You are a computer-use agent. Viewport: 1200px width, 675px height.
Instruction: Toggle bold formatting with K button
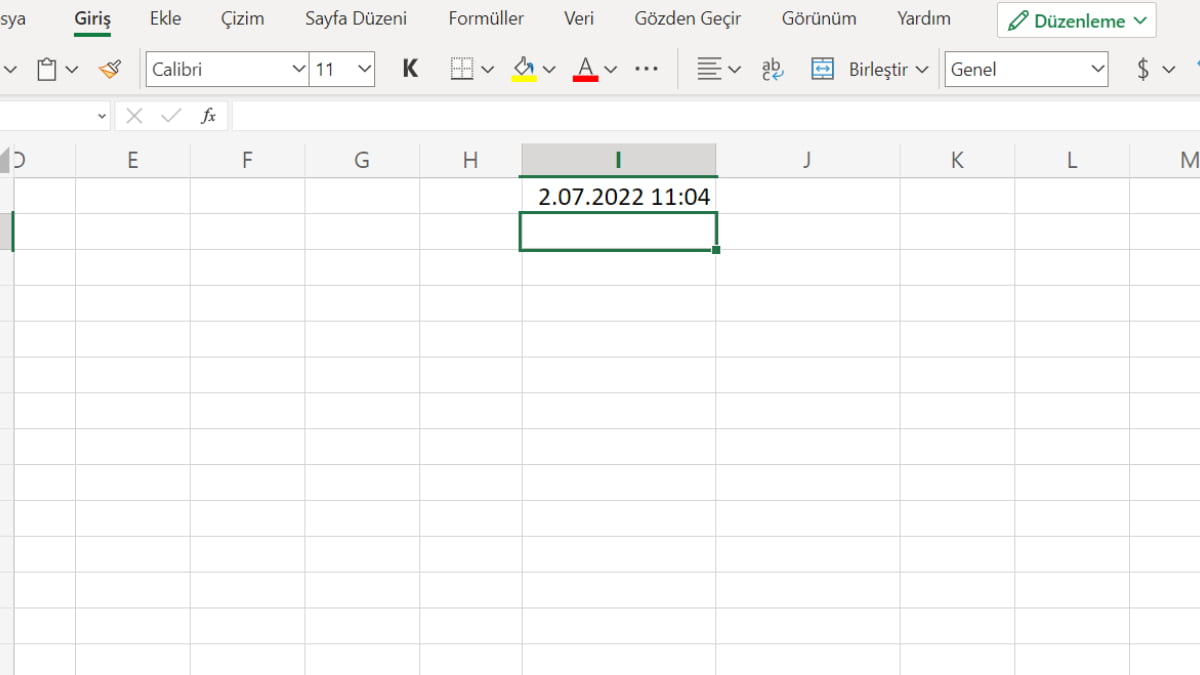pyautogui.click(x=409, y=69)
